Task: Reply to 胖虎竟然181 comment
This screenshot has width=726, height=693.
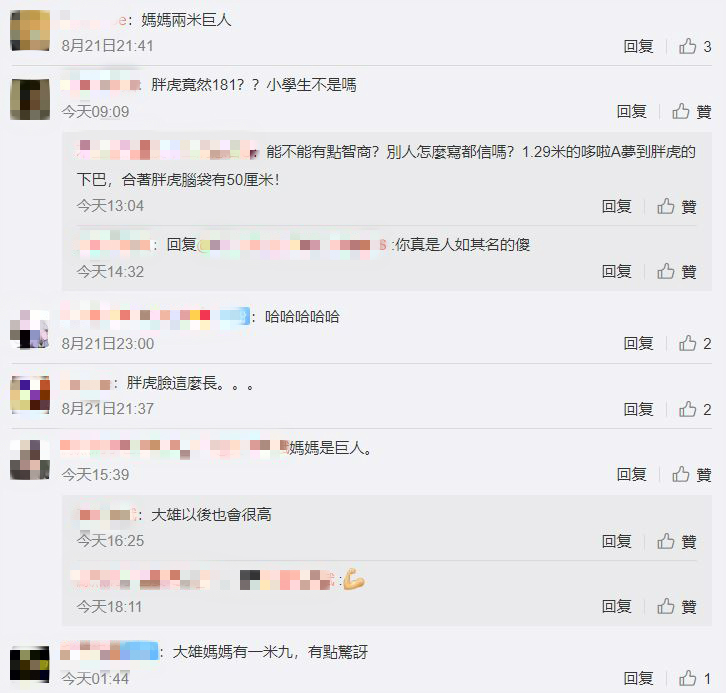Action: click(x=632, y=112)
